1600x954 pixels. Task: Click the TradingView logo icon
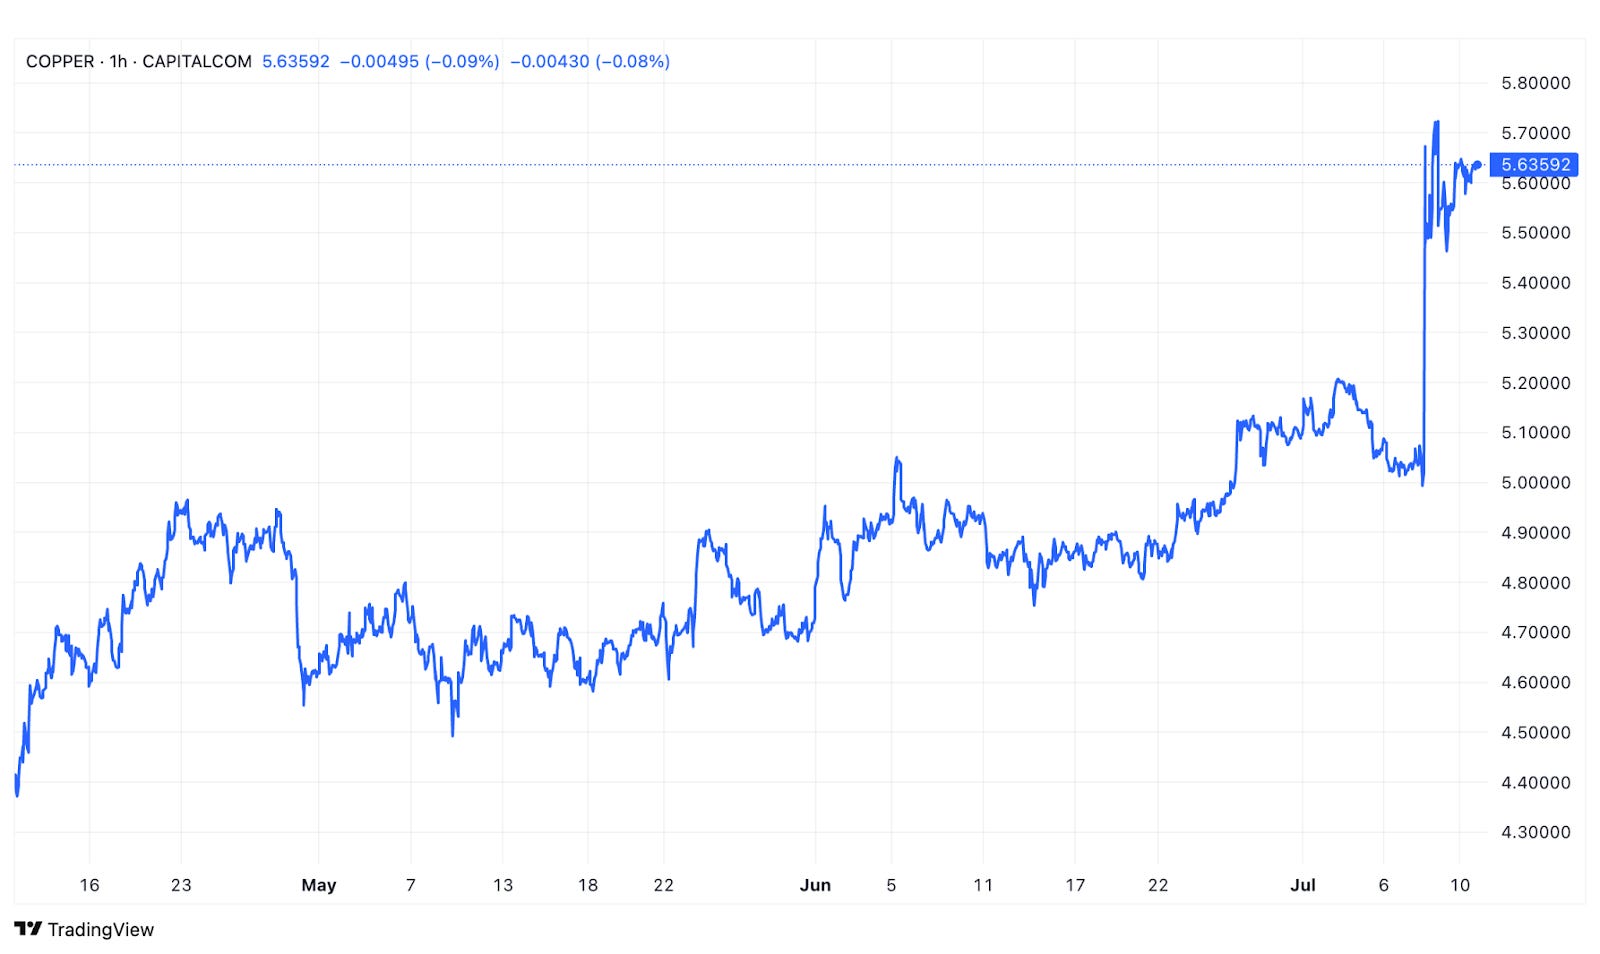[28, 929]
